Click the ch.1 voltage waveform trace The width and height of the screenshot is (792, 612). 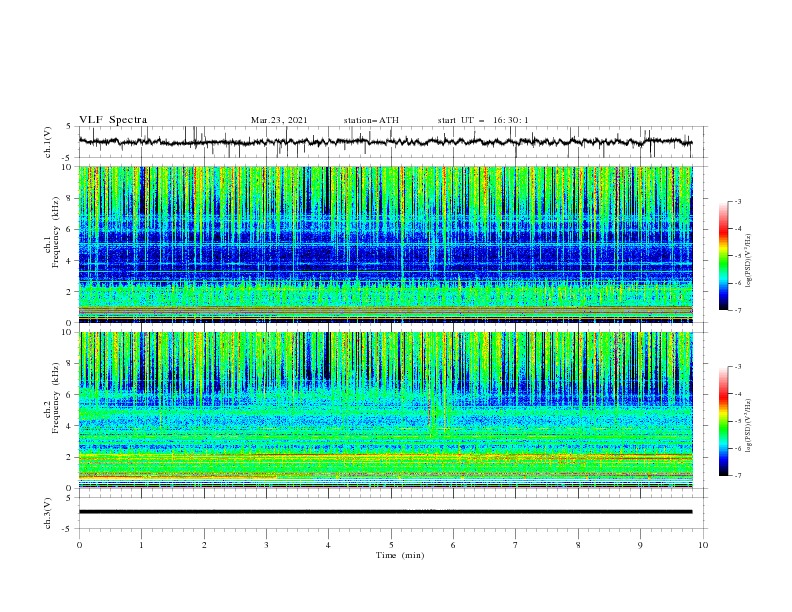(385, 142)
